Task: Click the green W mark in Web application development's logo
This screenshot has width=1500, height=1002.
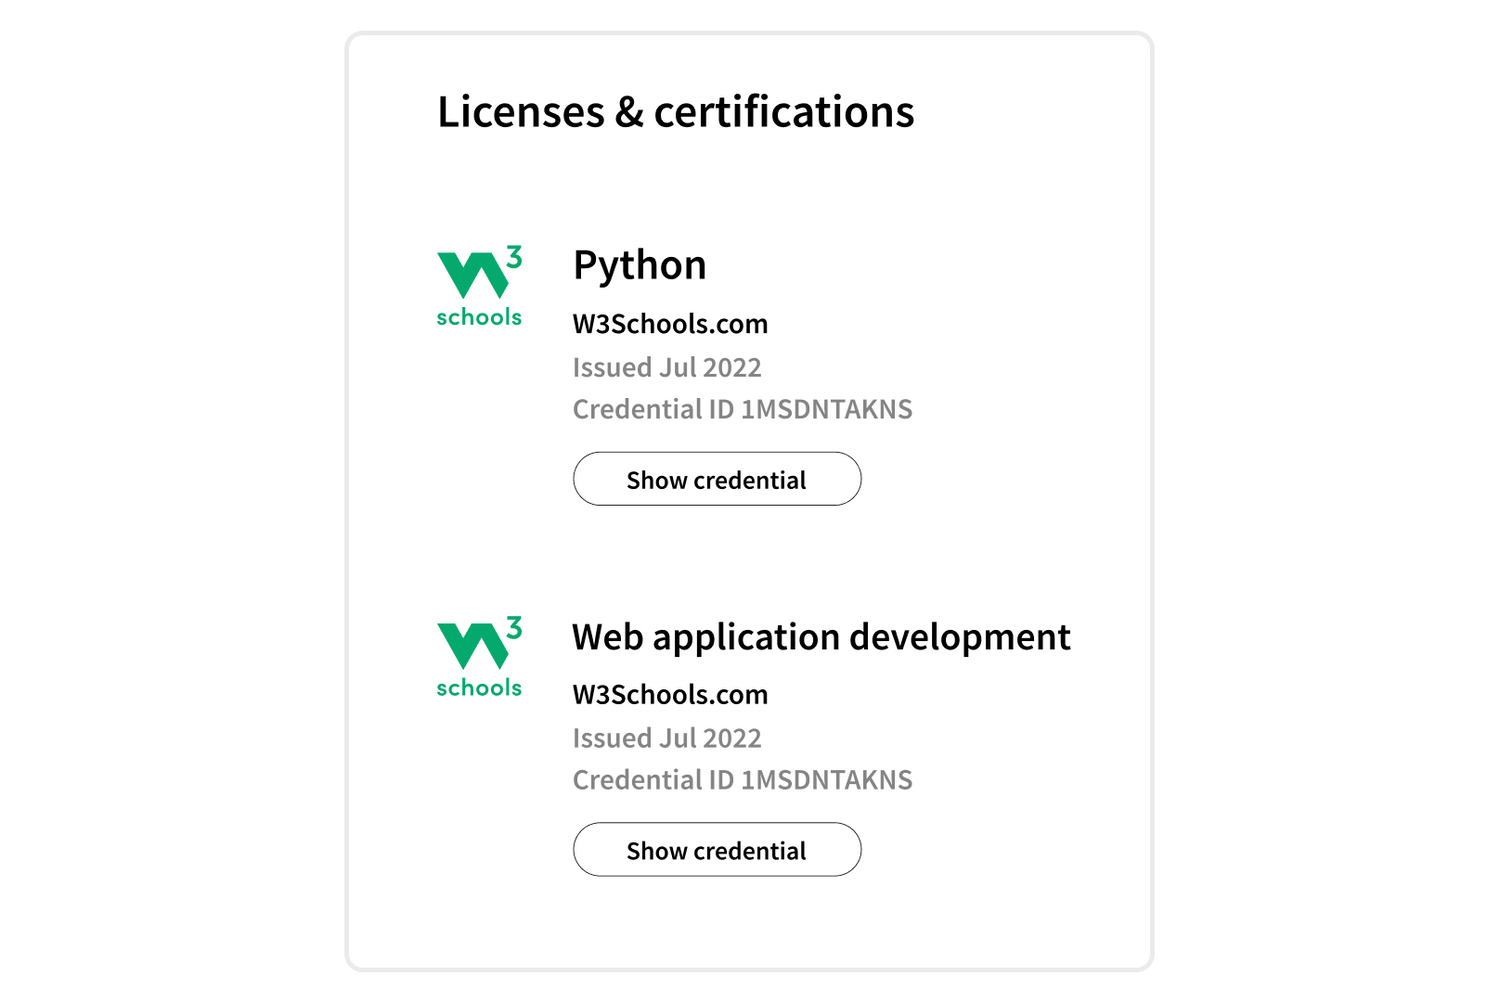Action: click(471, 646)
